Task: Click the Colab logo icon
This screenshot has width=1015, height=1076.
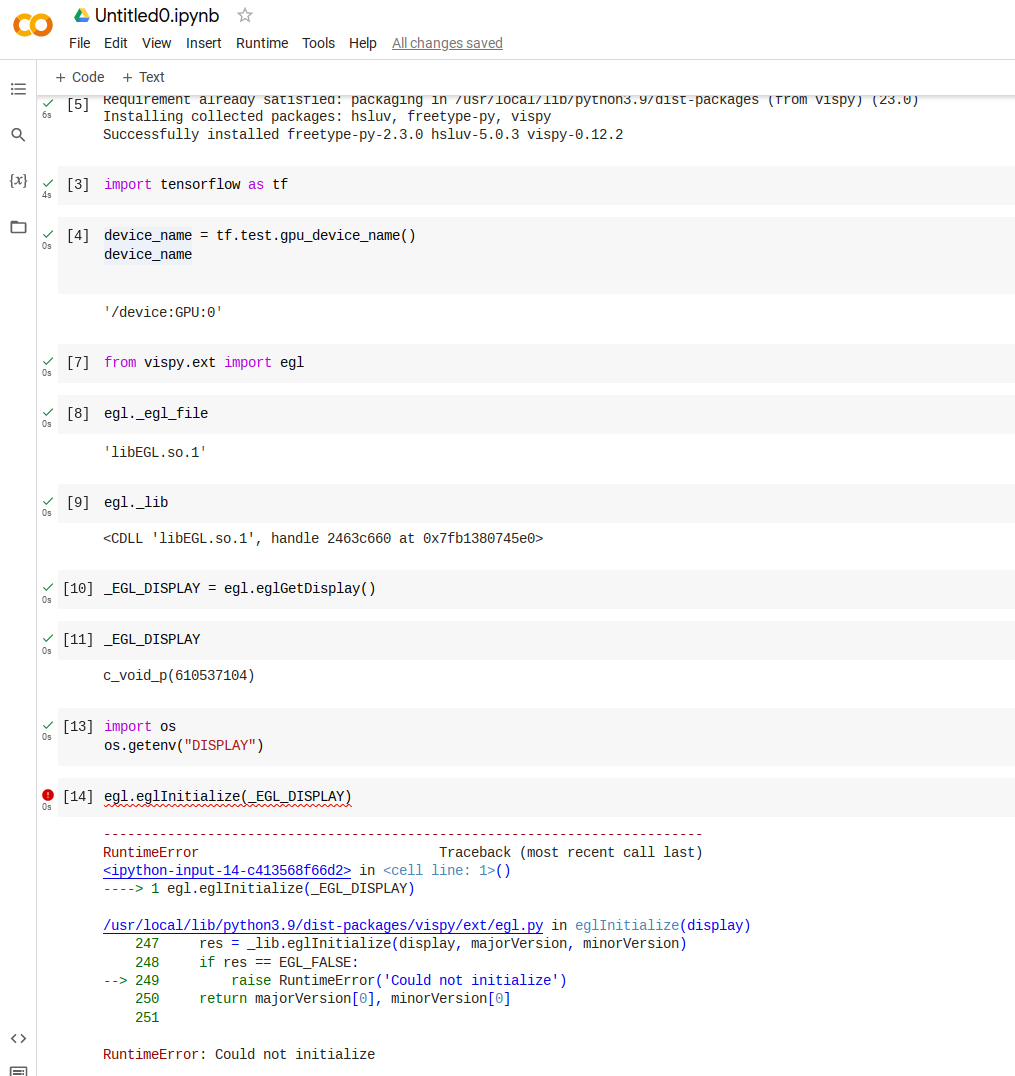Action: click(x=33, y=25)
